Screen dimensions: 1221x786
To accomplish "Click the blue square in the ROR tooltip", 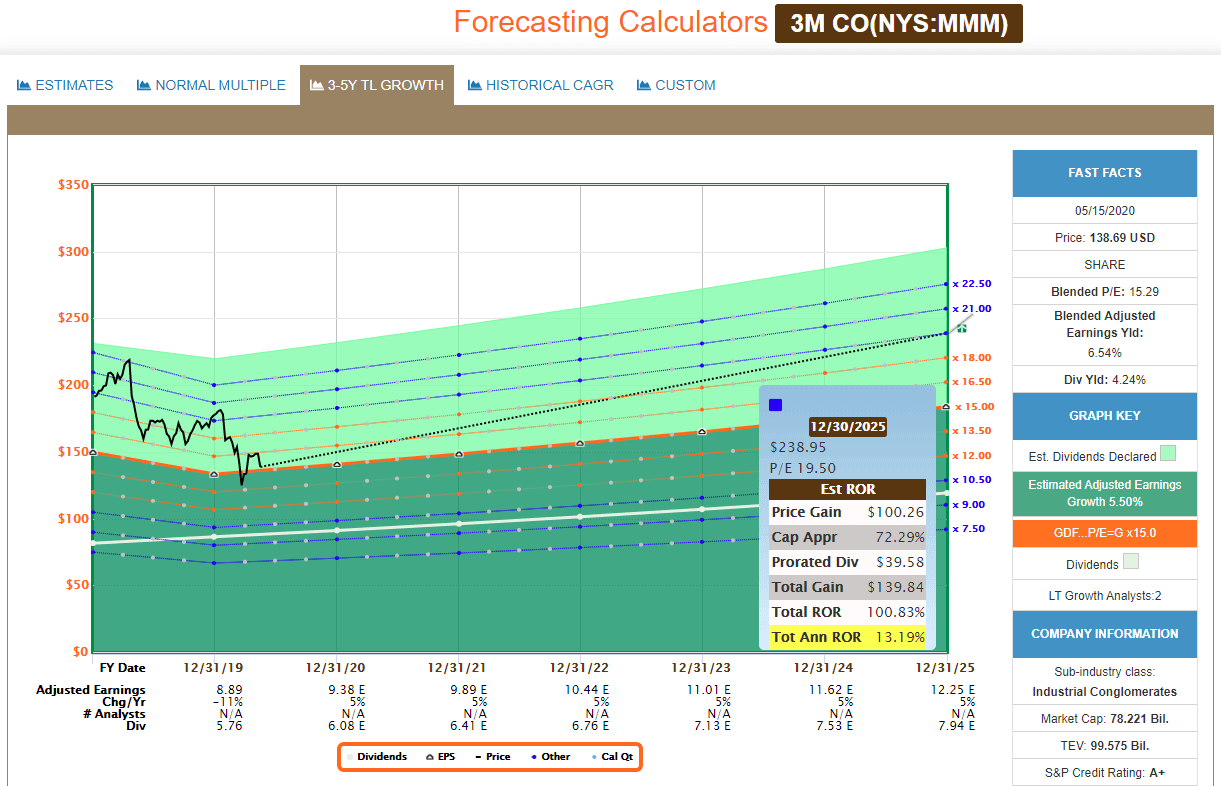I will click(x=775, y=405).
